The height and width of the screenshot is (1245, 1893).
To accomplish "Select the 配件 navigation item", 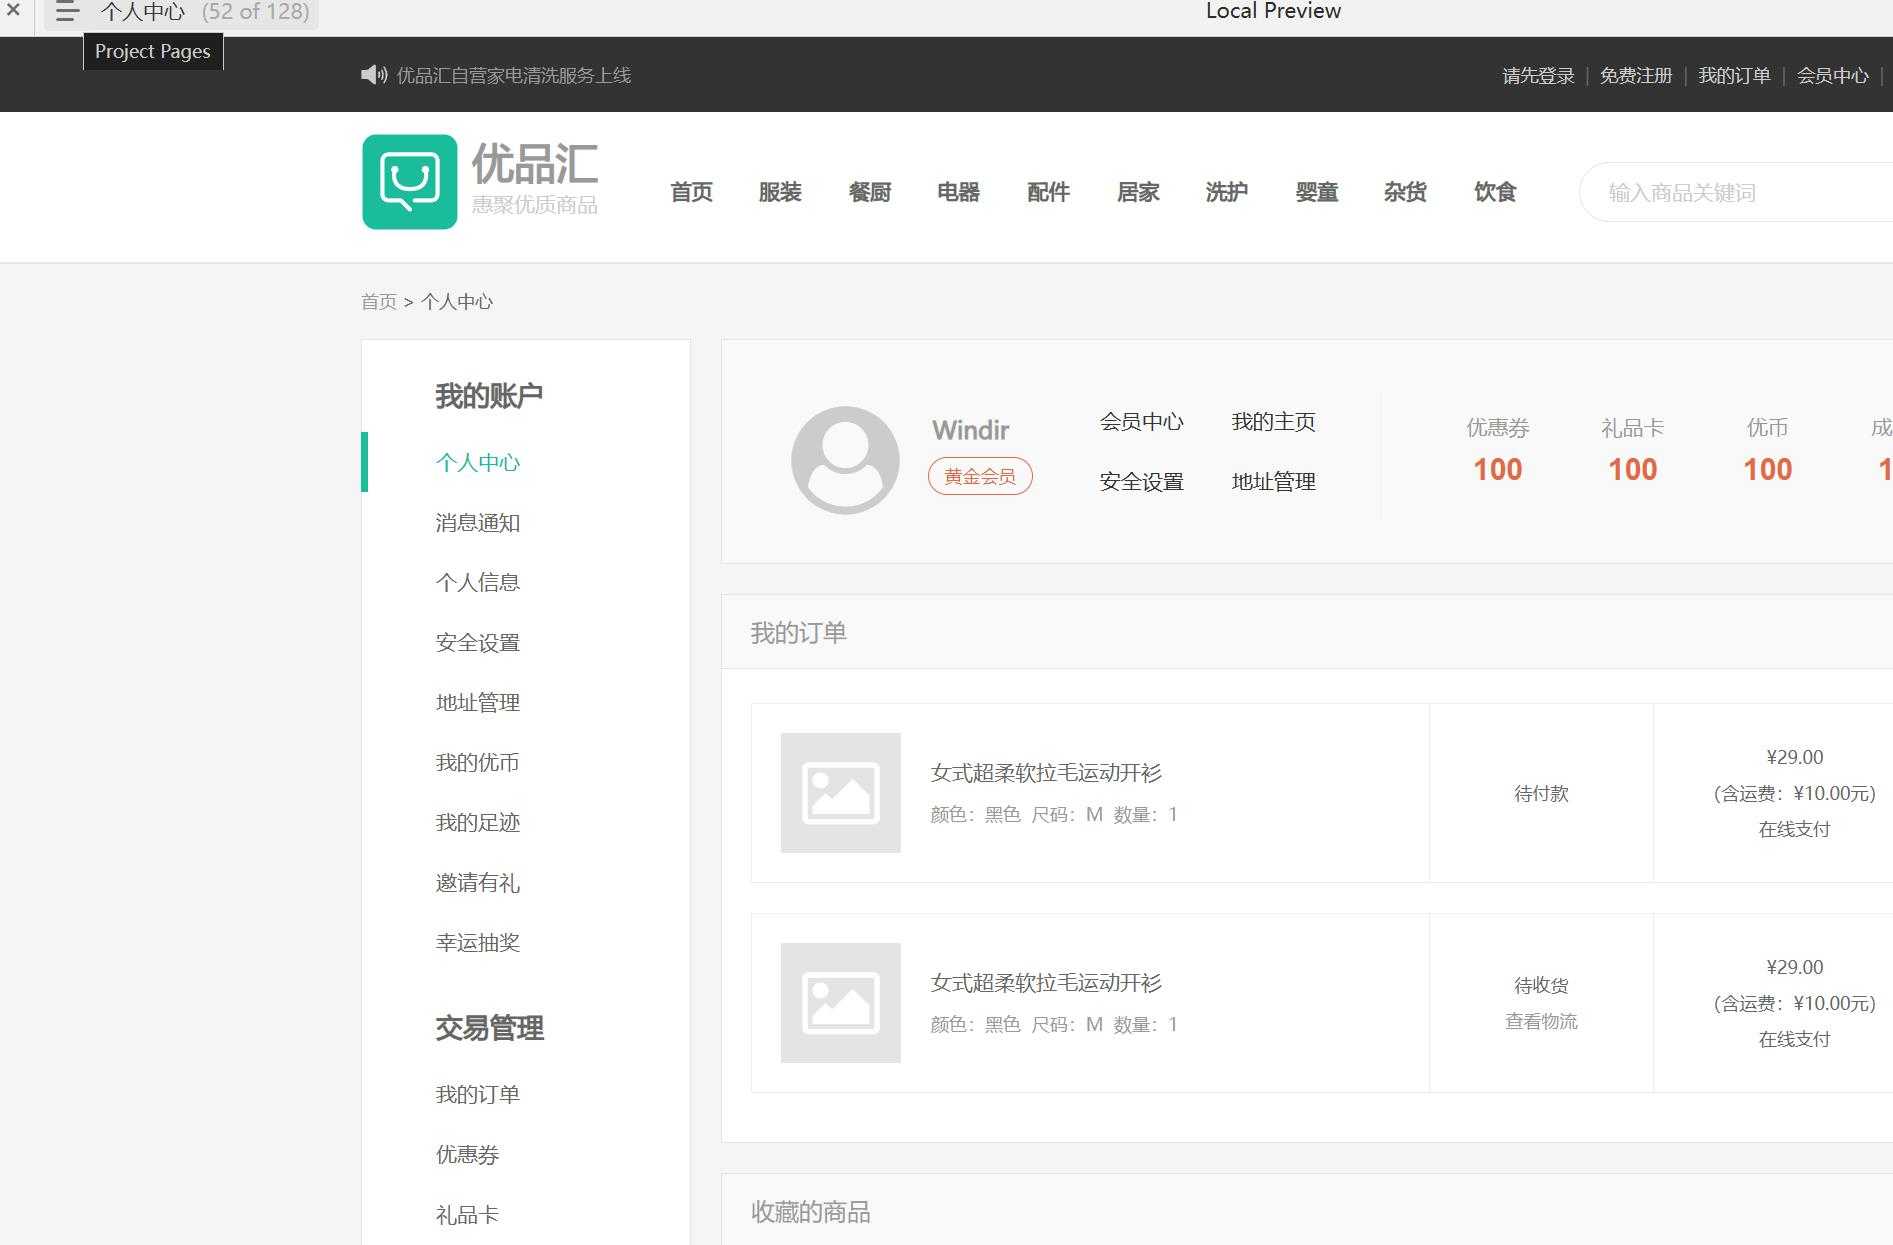I will tap(1048, 192).
